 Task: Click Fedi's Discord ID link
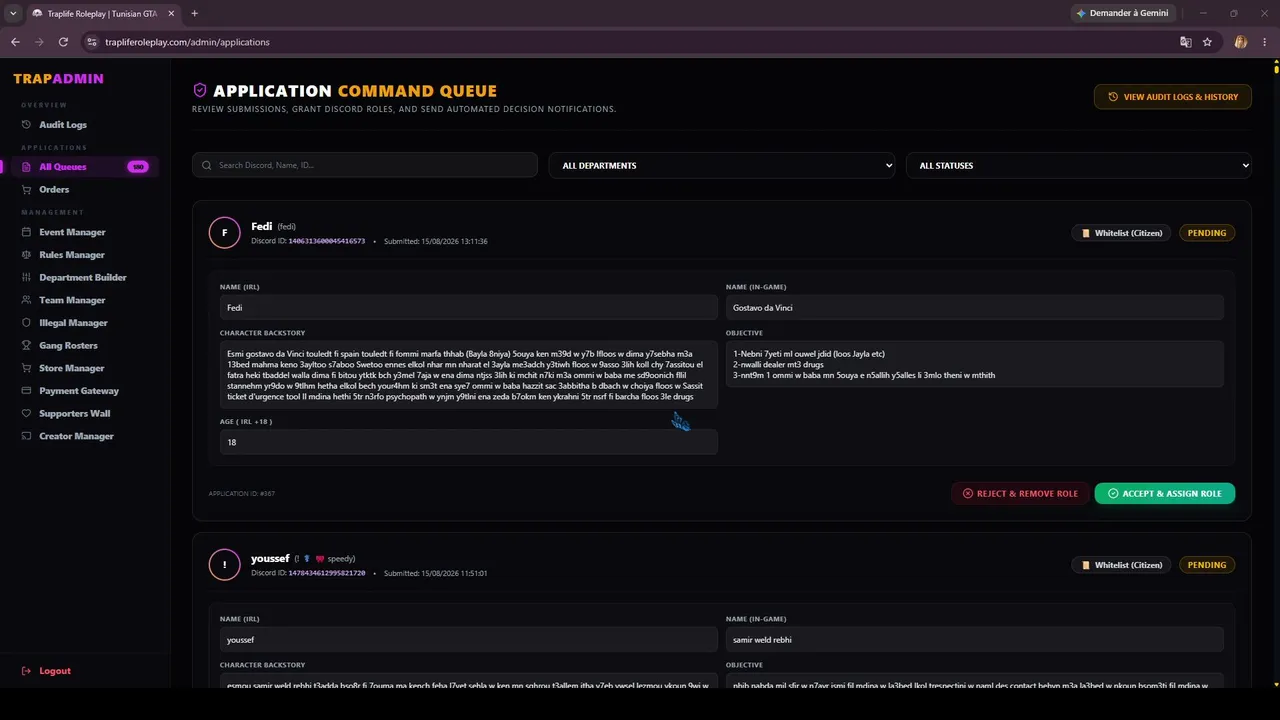pos(327,241)
